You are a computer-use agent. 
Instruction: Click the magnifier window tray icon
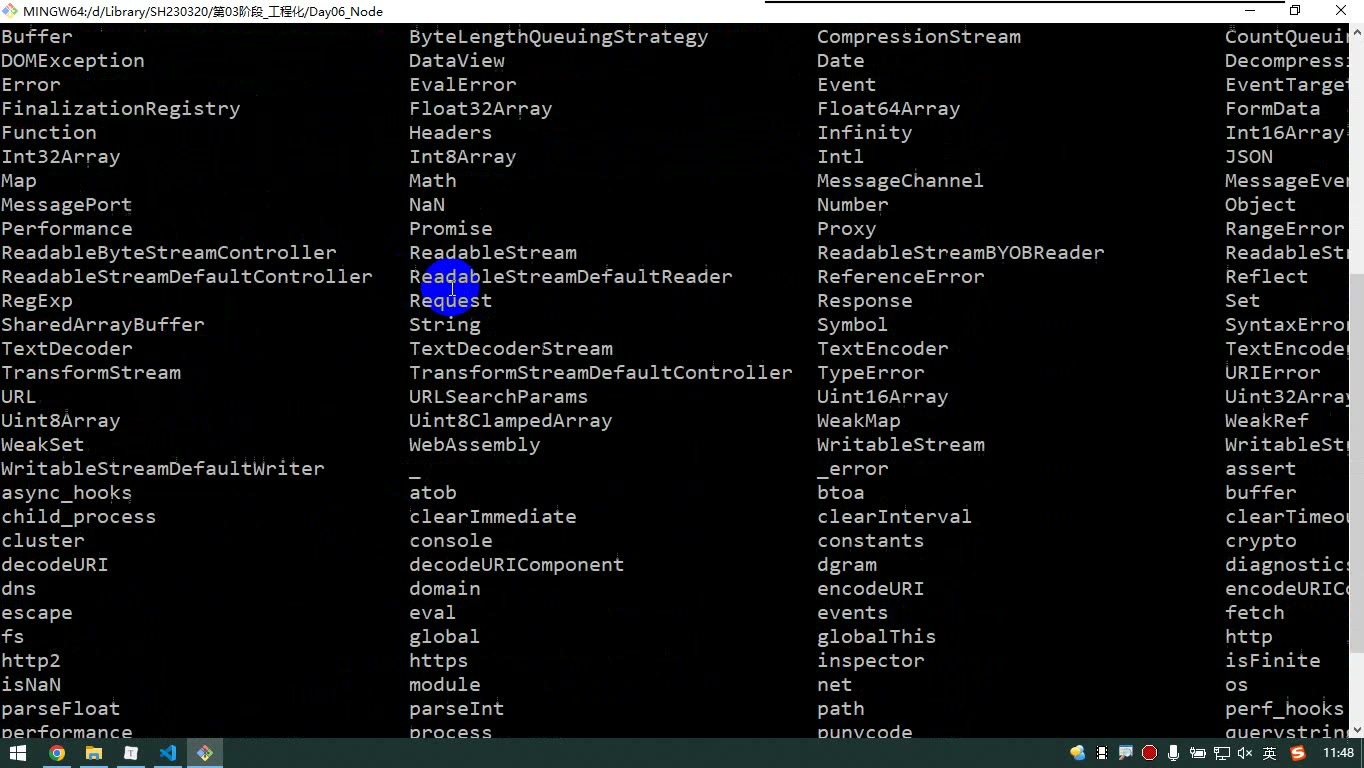click(1126, 753)
